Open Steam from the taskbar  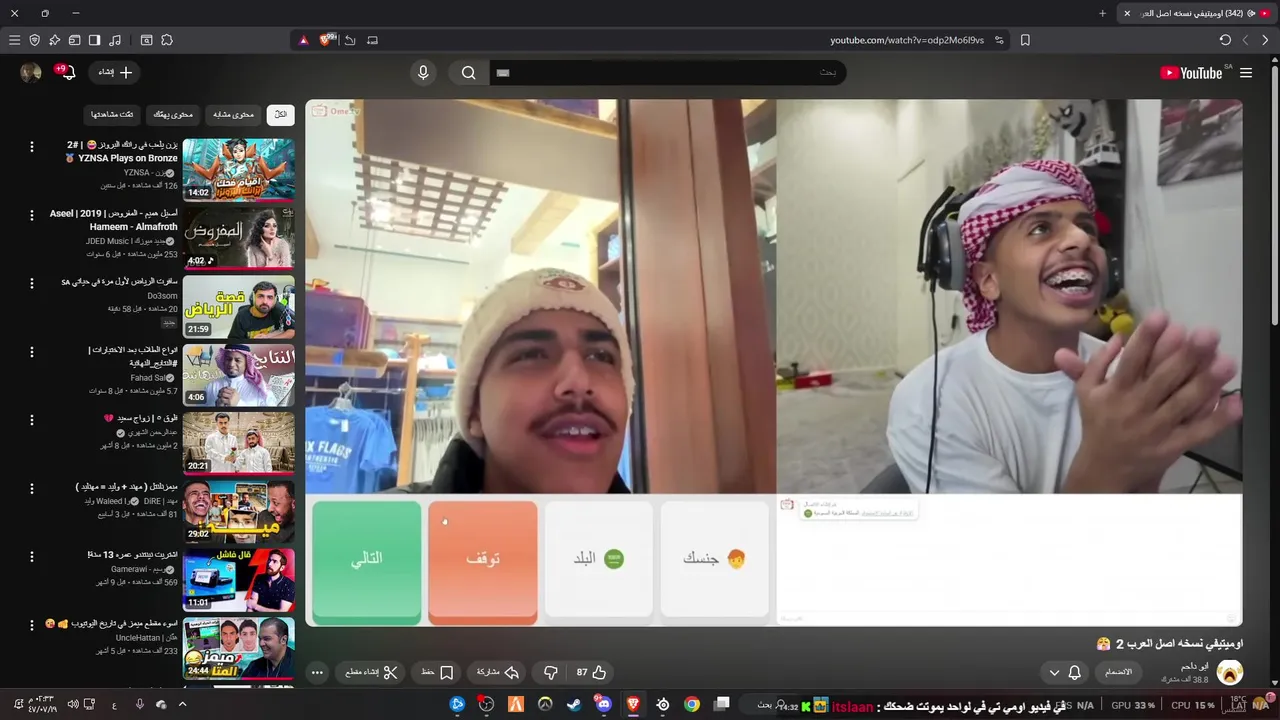(574, 704)
